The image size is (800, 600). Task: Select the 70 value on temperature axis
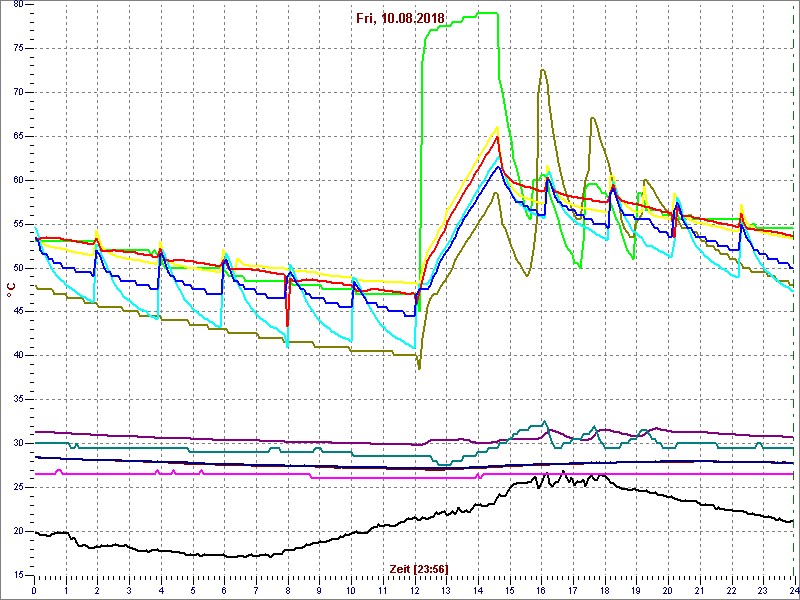(18, 92)
